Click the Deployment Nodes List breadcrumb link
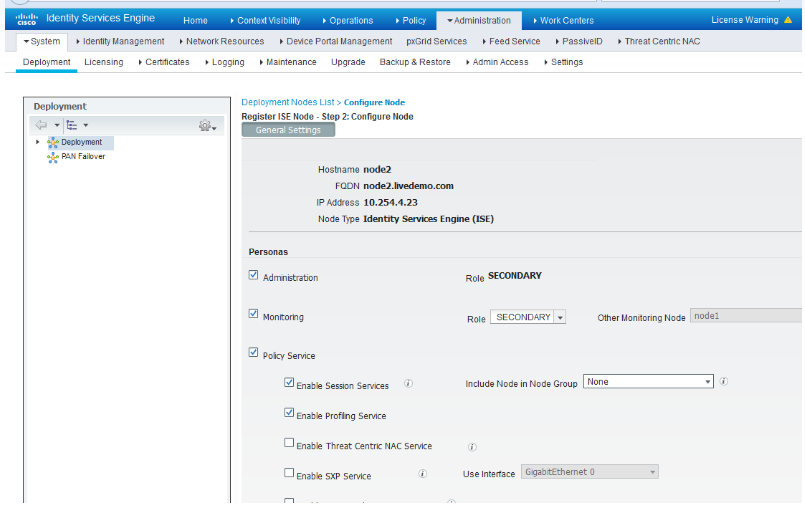 click(x=288, y=102)
